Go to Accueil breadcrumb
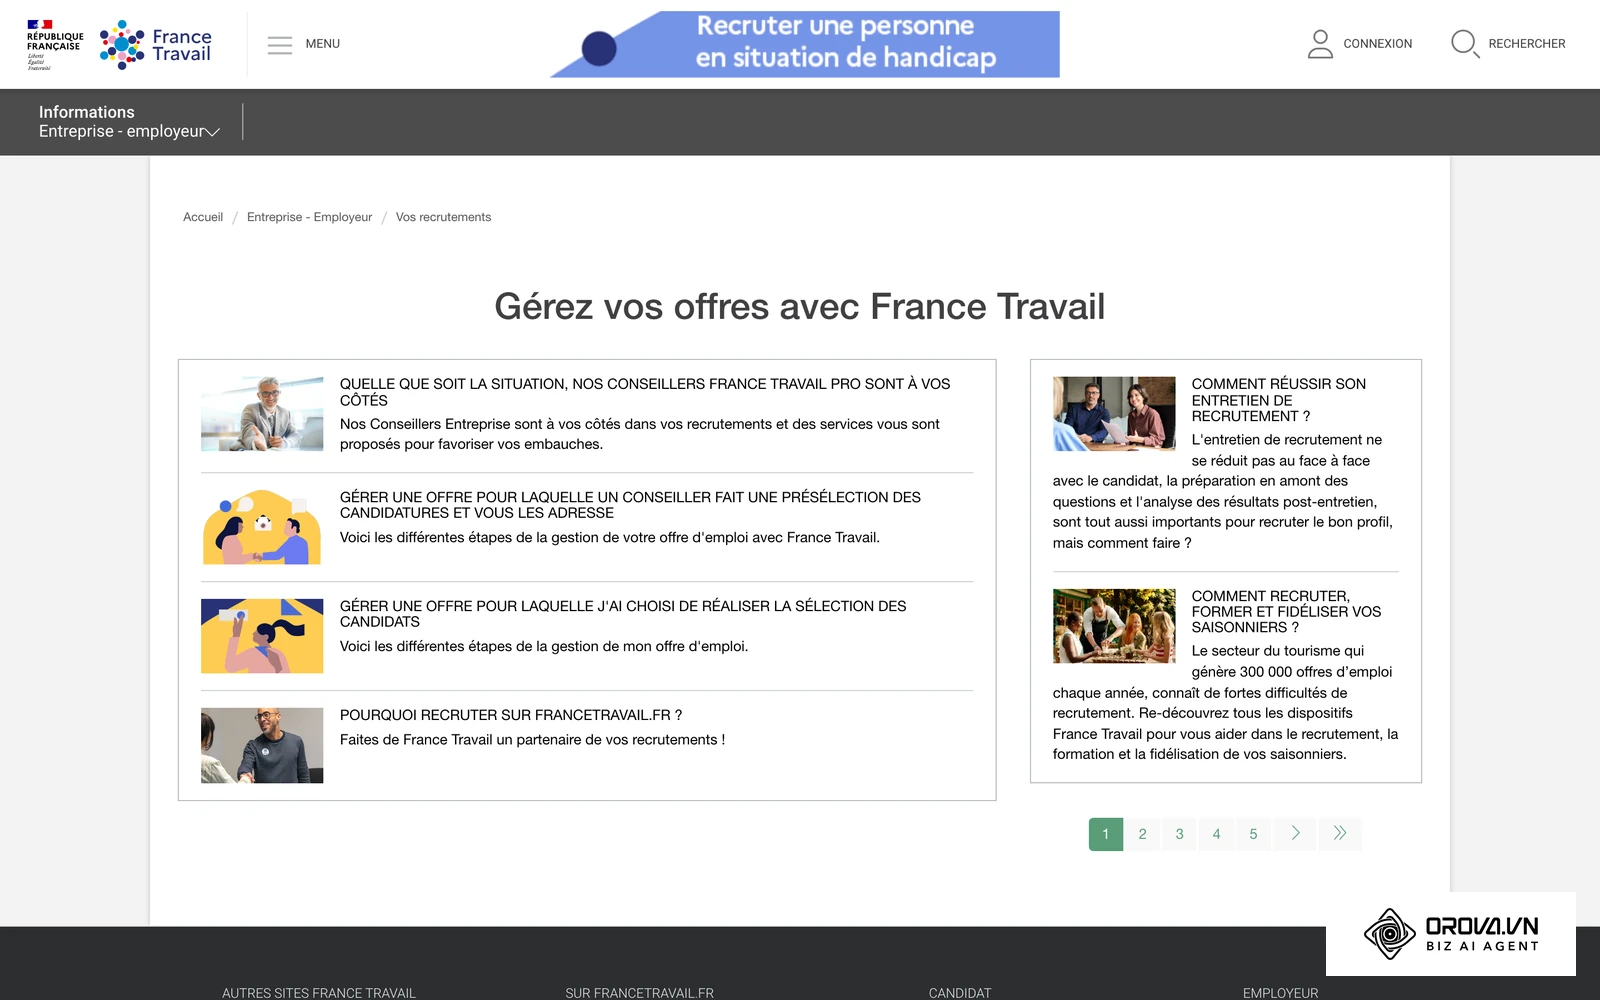The image size is (1600, 1000). (x=203, y=217)
